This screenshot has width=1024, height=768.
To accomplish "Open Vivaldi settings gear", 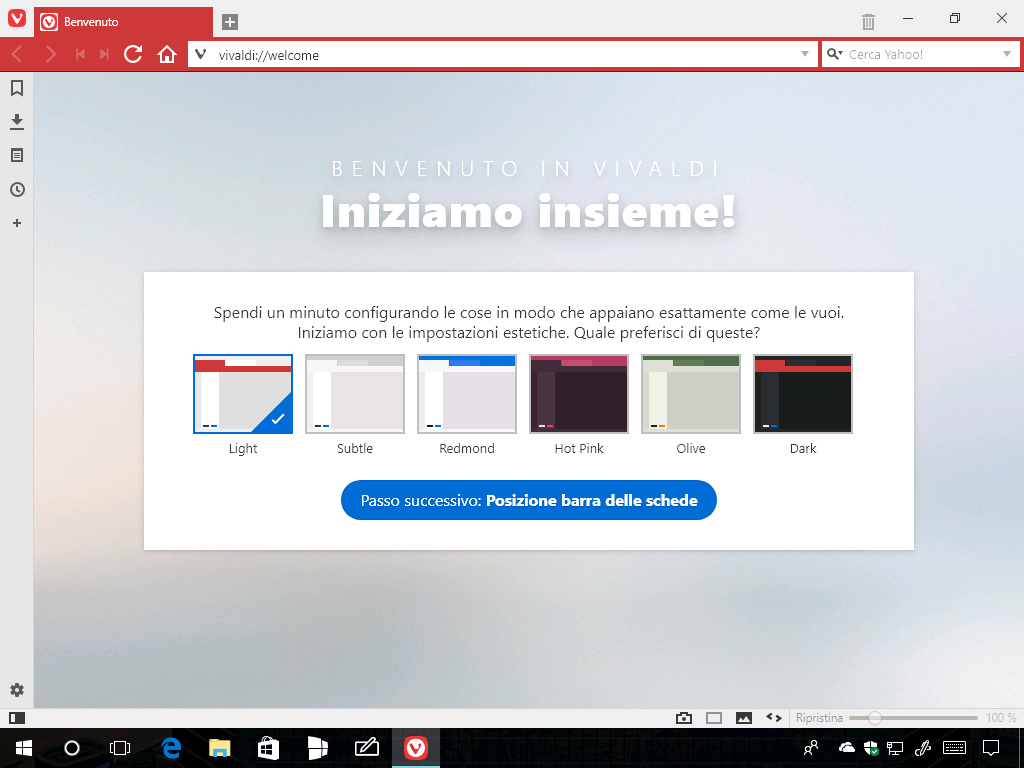I will 17,690.
